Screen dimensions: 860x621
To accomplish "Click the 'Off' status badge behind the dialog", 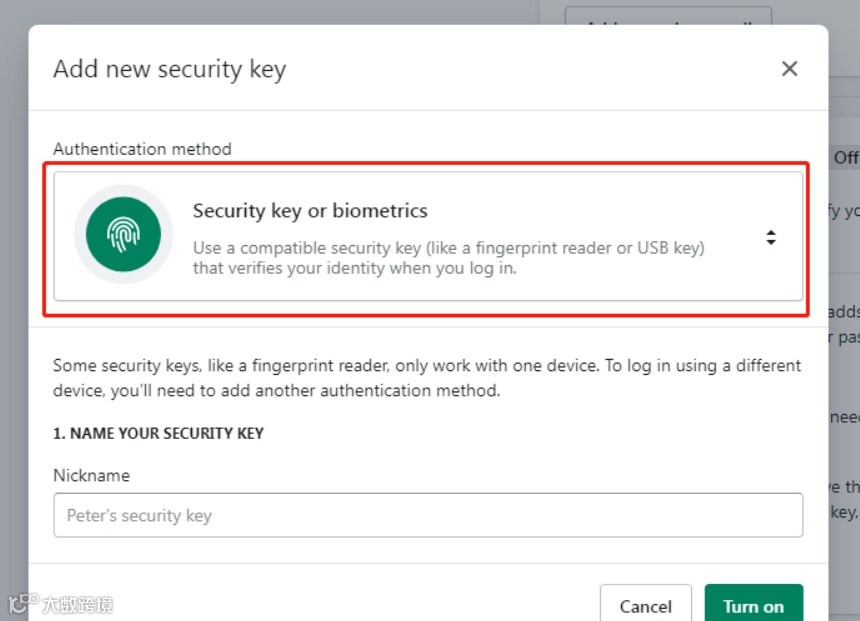I will pyautogui.click(x=845, y=157).
